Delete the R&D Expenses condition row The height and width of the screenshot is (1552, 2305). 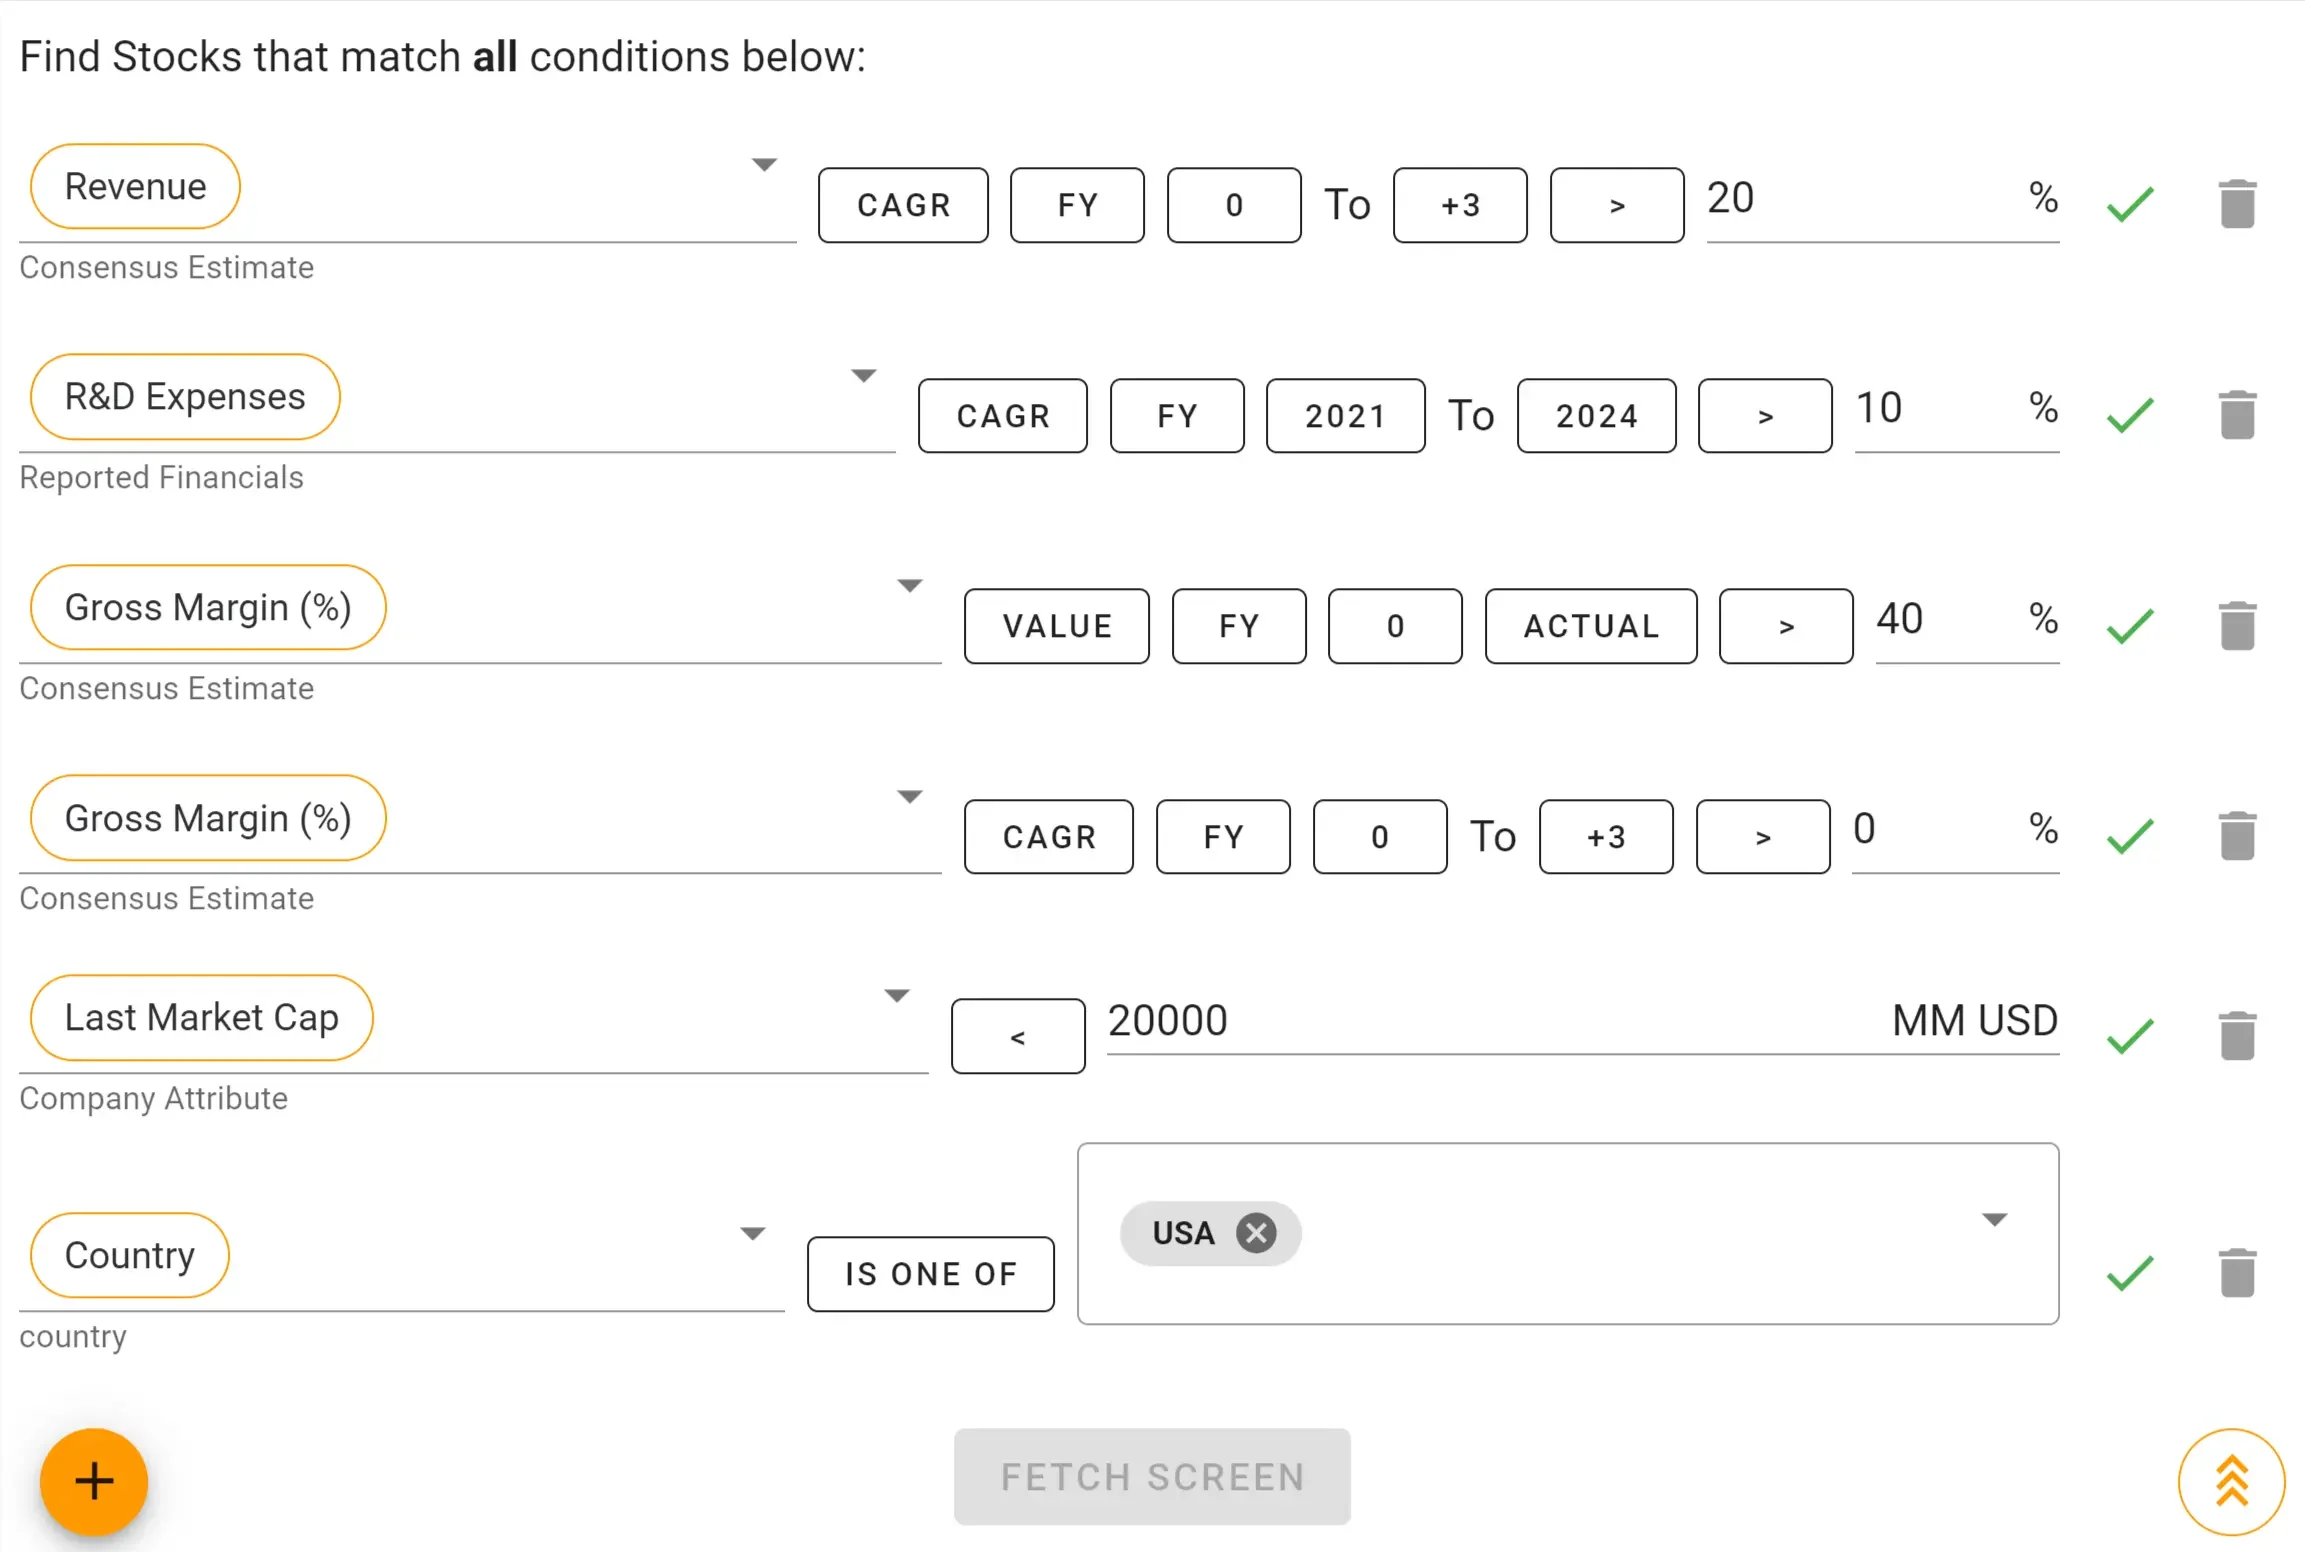[2237, 415]
